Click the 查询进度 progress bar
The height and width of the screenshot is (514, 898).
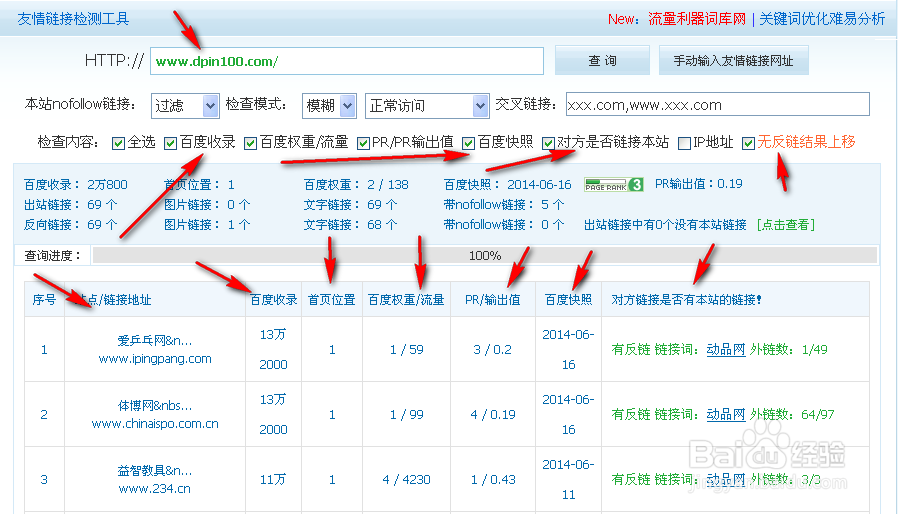click(485, 255)
